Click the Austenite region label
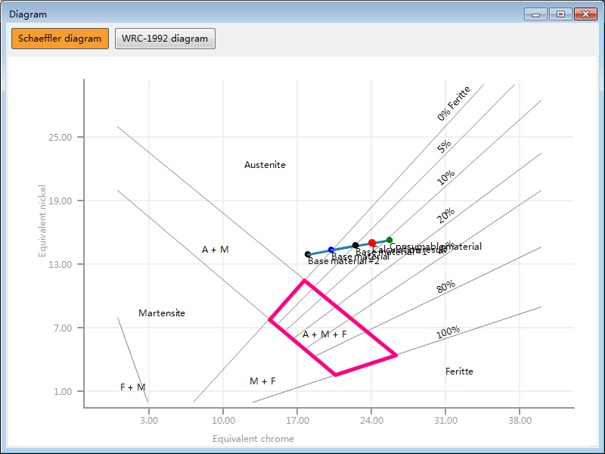 pos(265,165)
